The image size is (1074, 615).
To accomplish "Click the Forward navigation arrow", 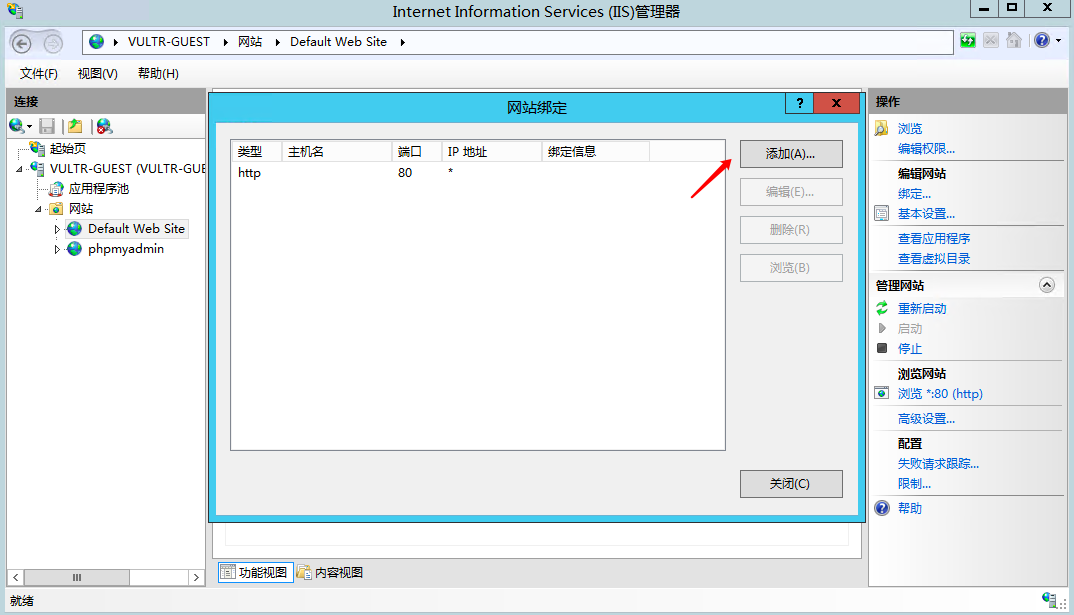I will tap(53, 44).
